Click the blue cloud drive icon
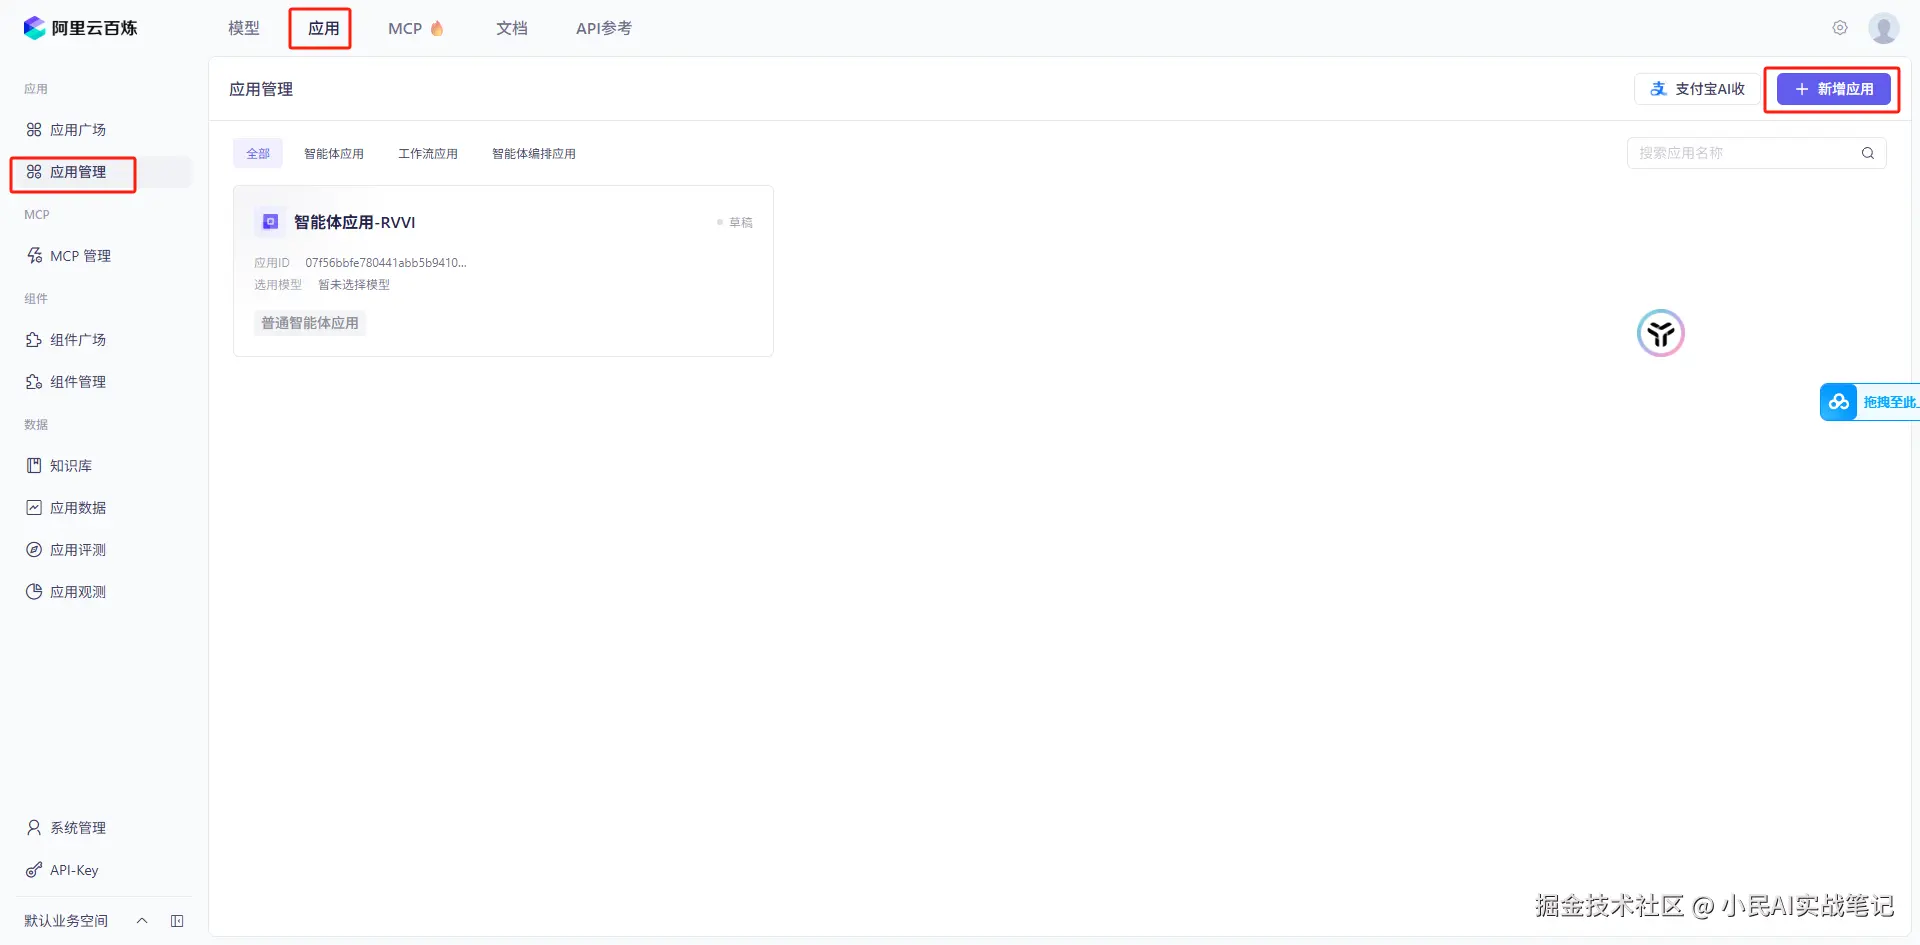The height and width of the screenshot is (945, 1920). tap(1839, 402)
